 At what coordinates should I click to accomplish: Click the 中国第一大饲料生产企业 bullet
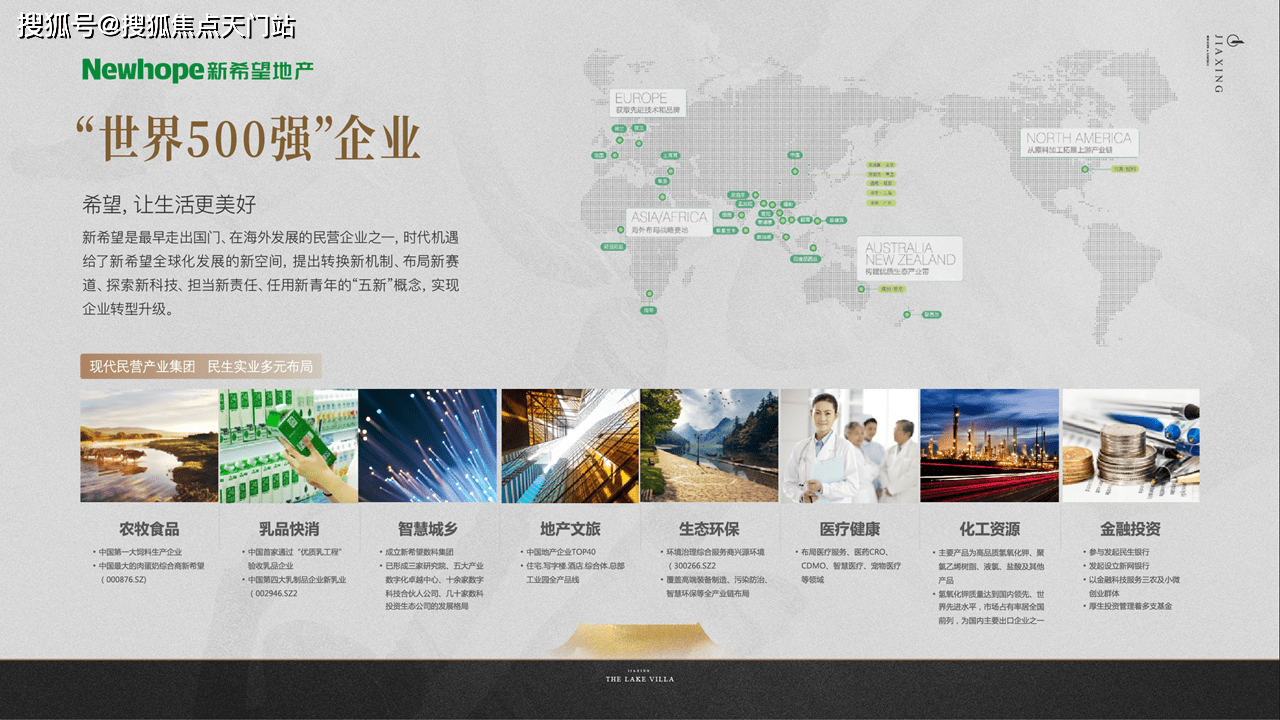(x=138, y=552)
